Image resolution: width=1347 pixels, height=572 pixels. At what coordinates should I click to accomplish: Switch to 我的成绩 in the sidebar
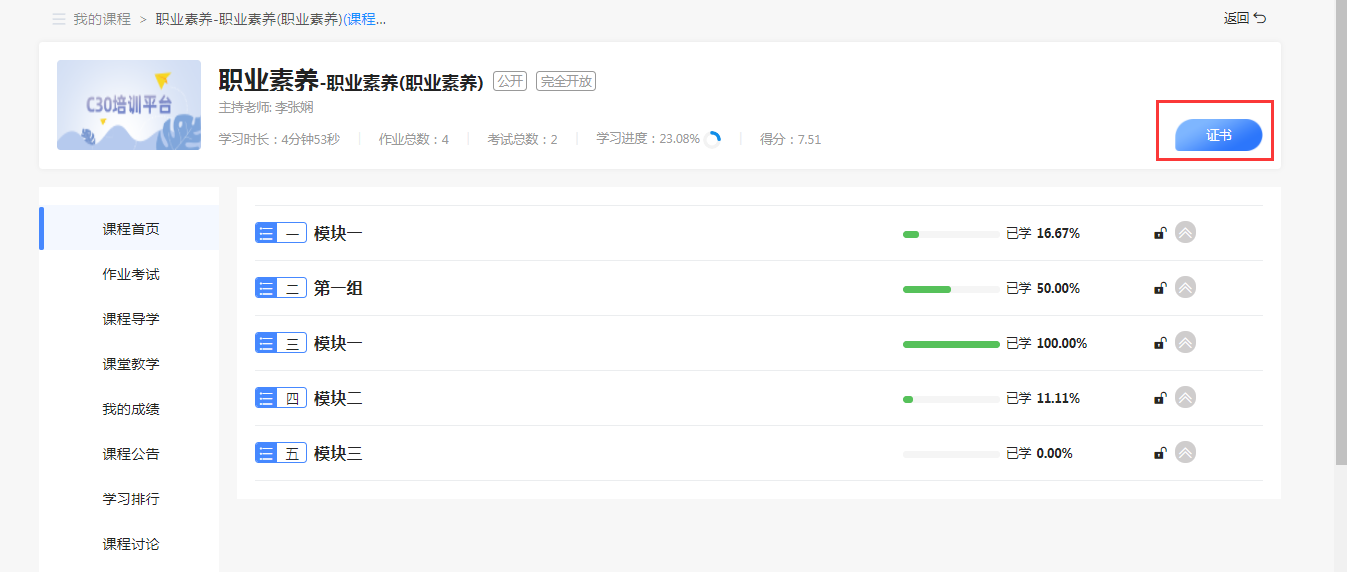[130, 409]
